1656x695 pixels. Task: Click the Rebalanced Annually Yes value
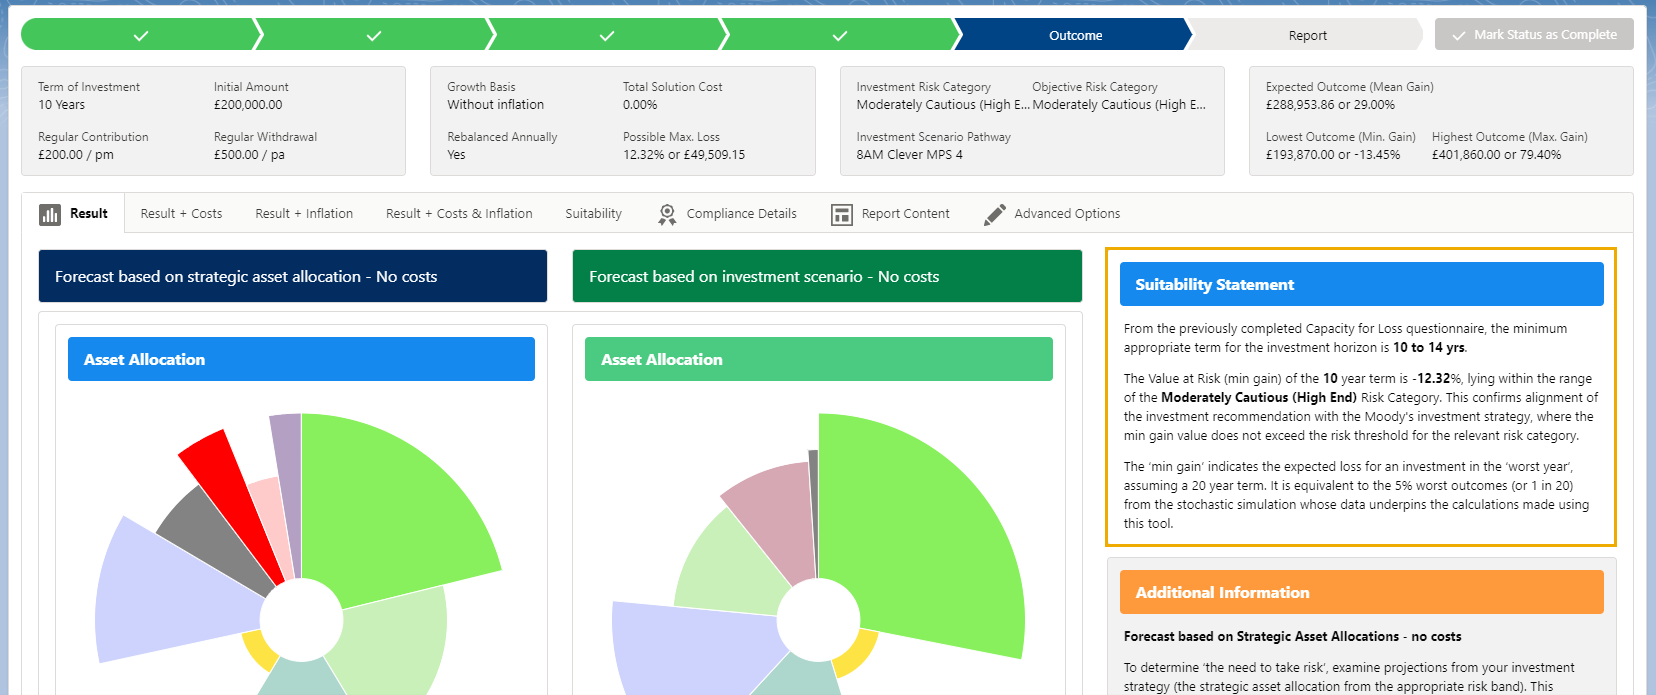click(x=456, y=155)
